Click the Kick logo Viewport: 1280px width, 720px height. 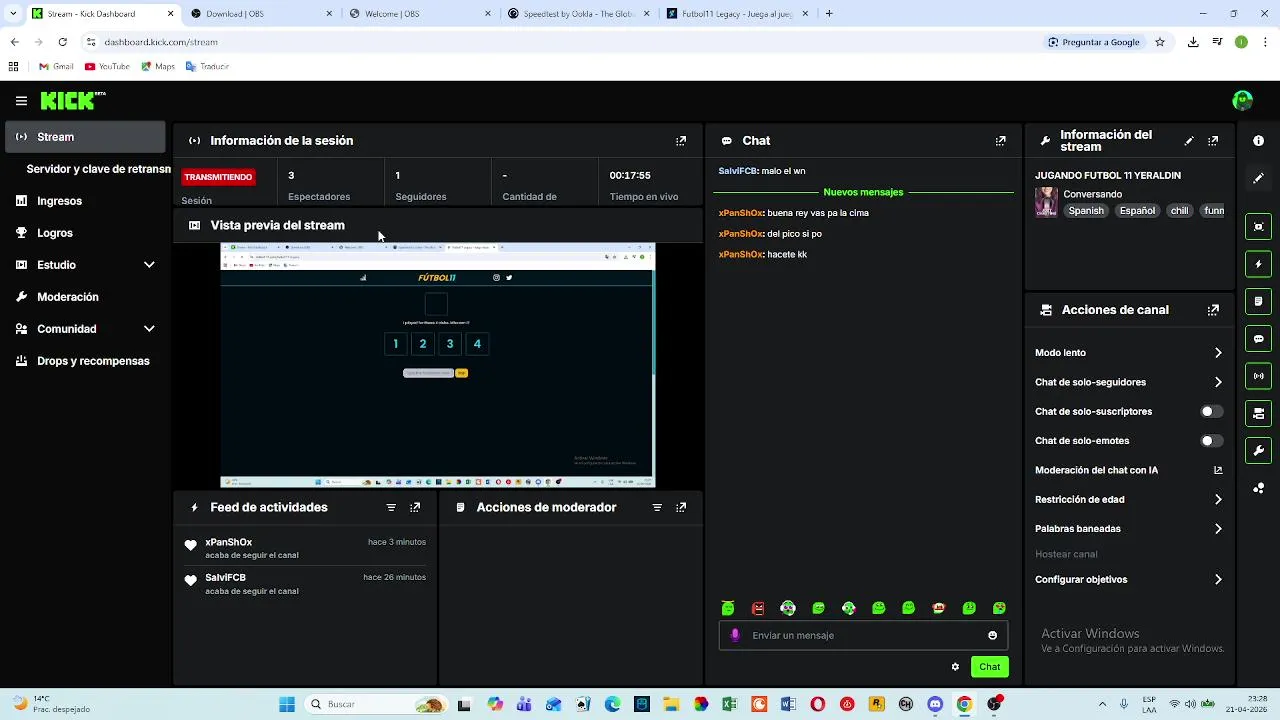tap(72, 100)
